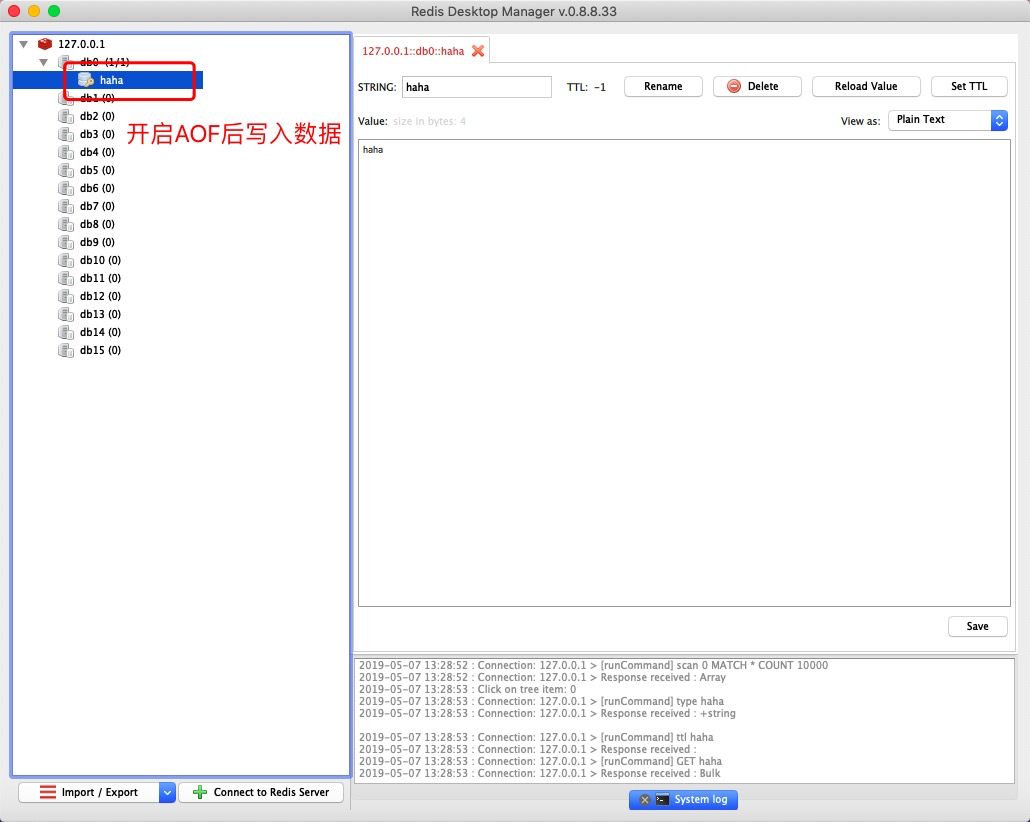This screenshot has height=822, width=1030.
Task: Collapse the db0 database node
Action: pos(43,62)
